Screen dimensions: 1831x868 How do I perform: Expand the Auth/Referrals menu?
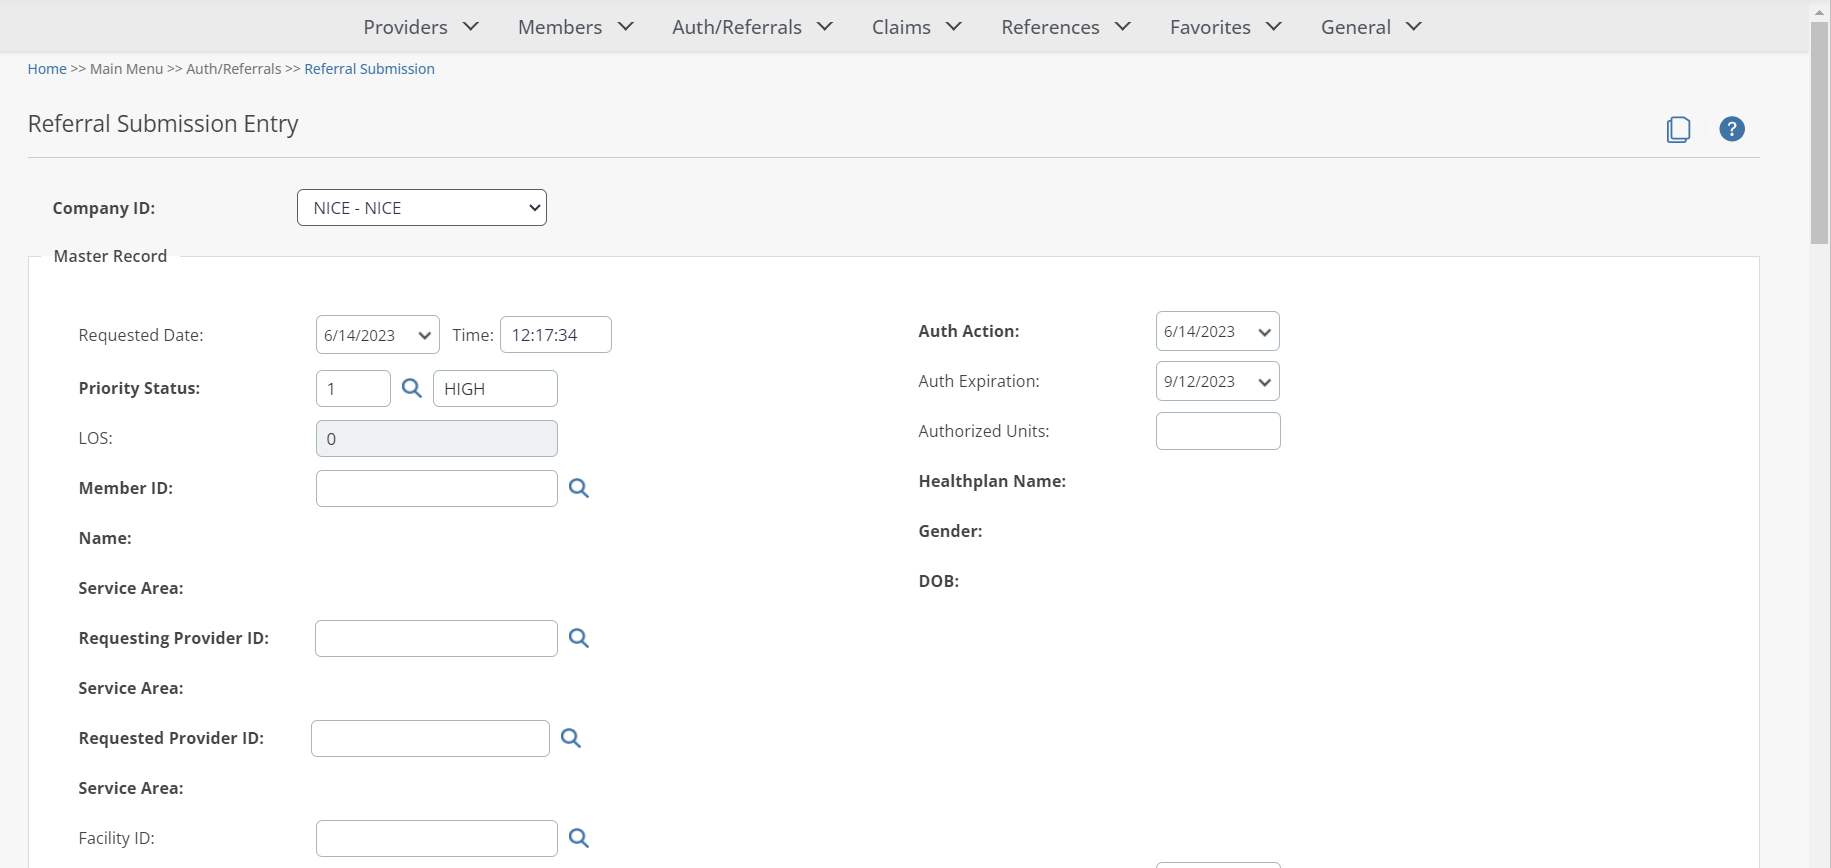tap(752, 27)
